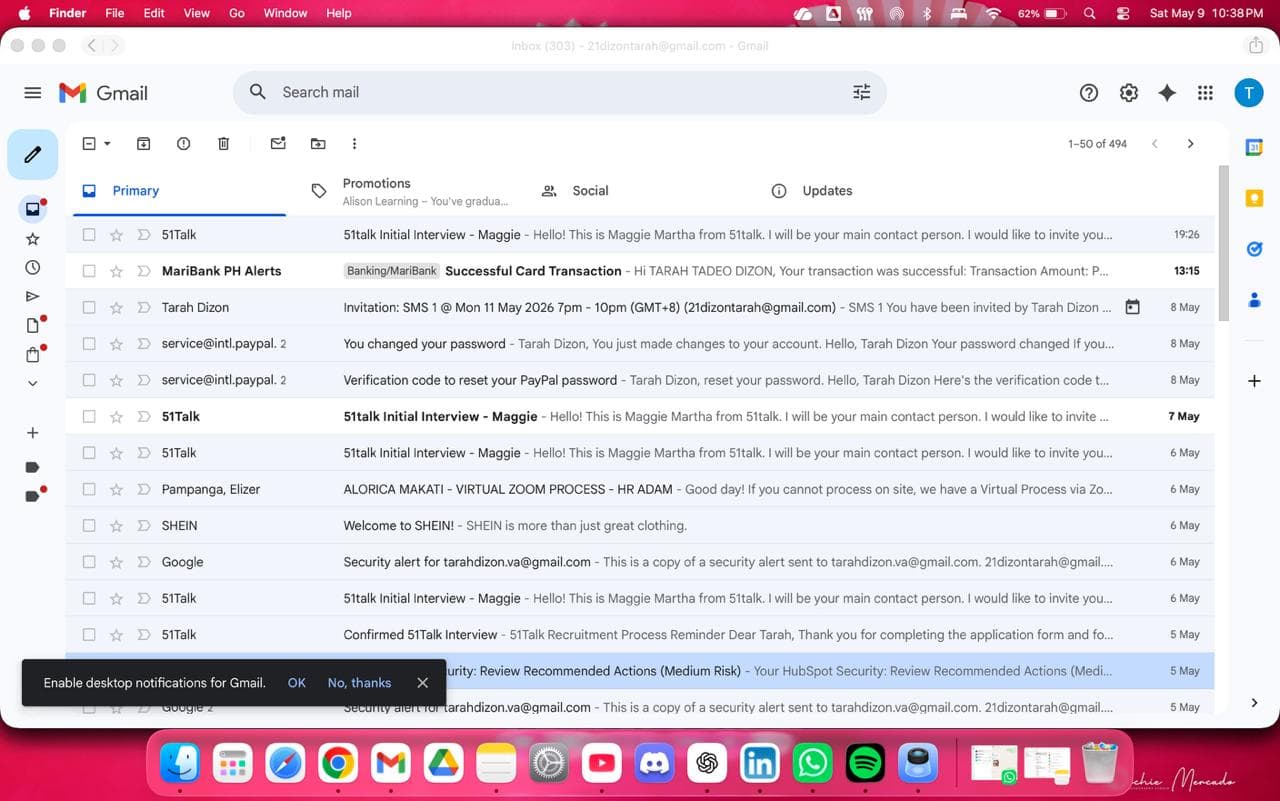Dismiss the notification prompt with X
The height and width of the screenshot is (801, 1280).
click(x=422, y=683)
